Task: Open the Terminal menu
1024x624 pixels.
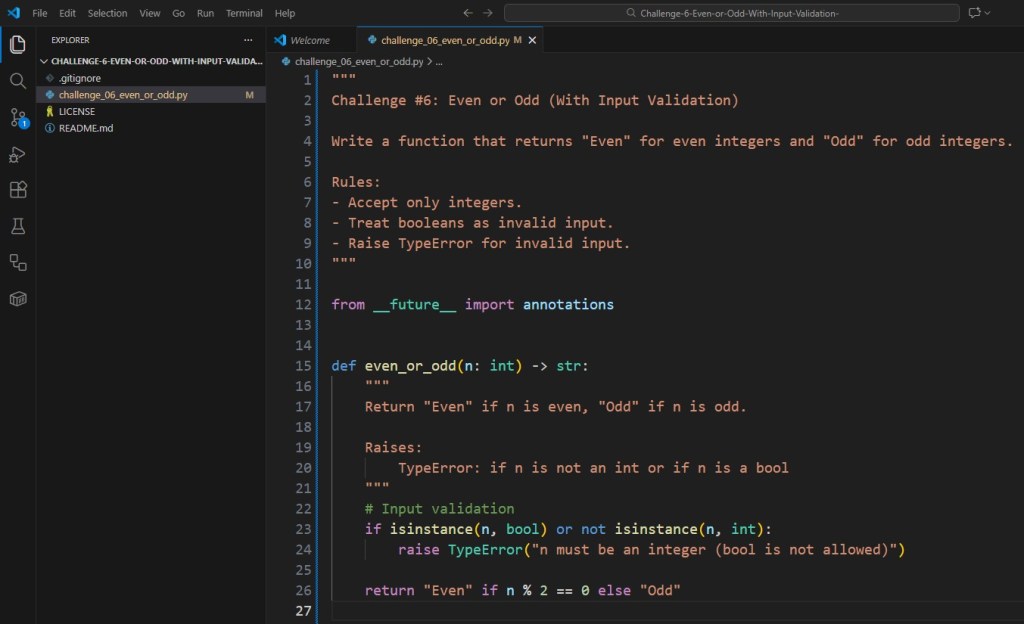Action: pos(243,13)
